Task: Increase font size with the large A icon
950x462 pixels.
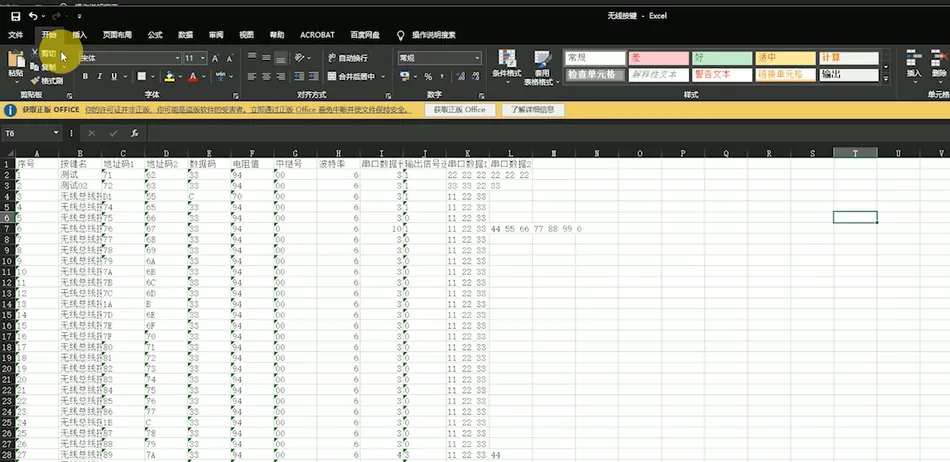Action: coord(216,58)
